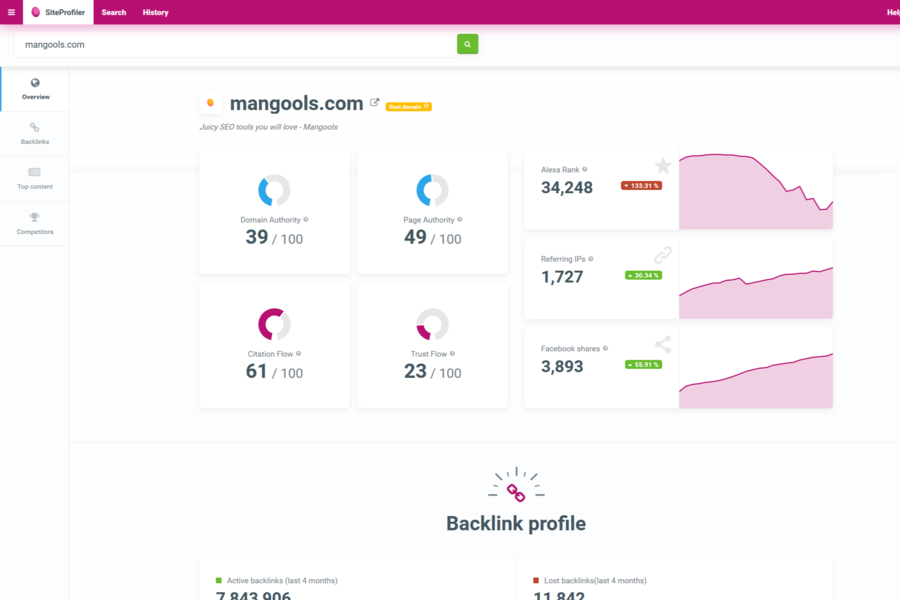Click the Referring IPs link icon

pyautogui.click(x=663, y=255)
